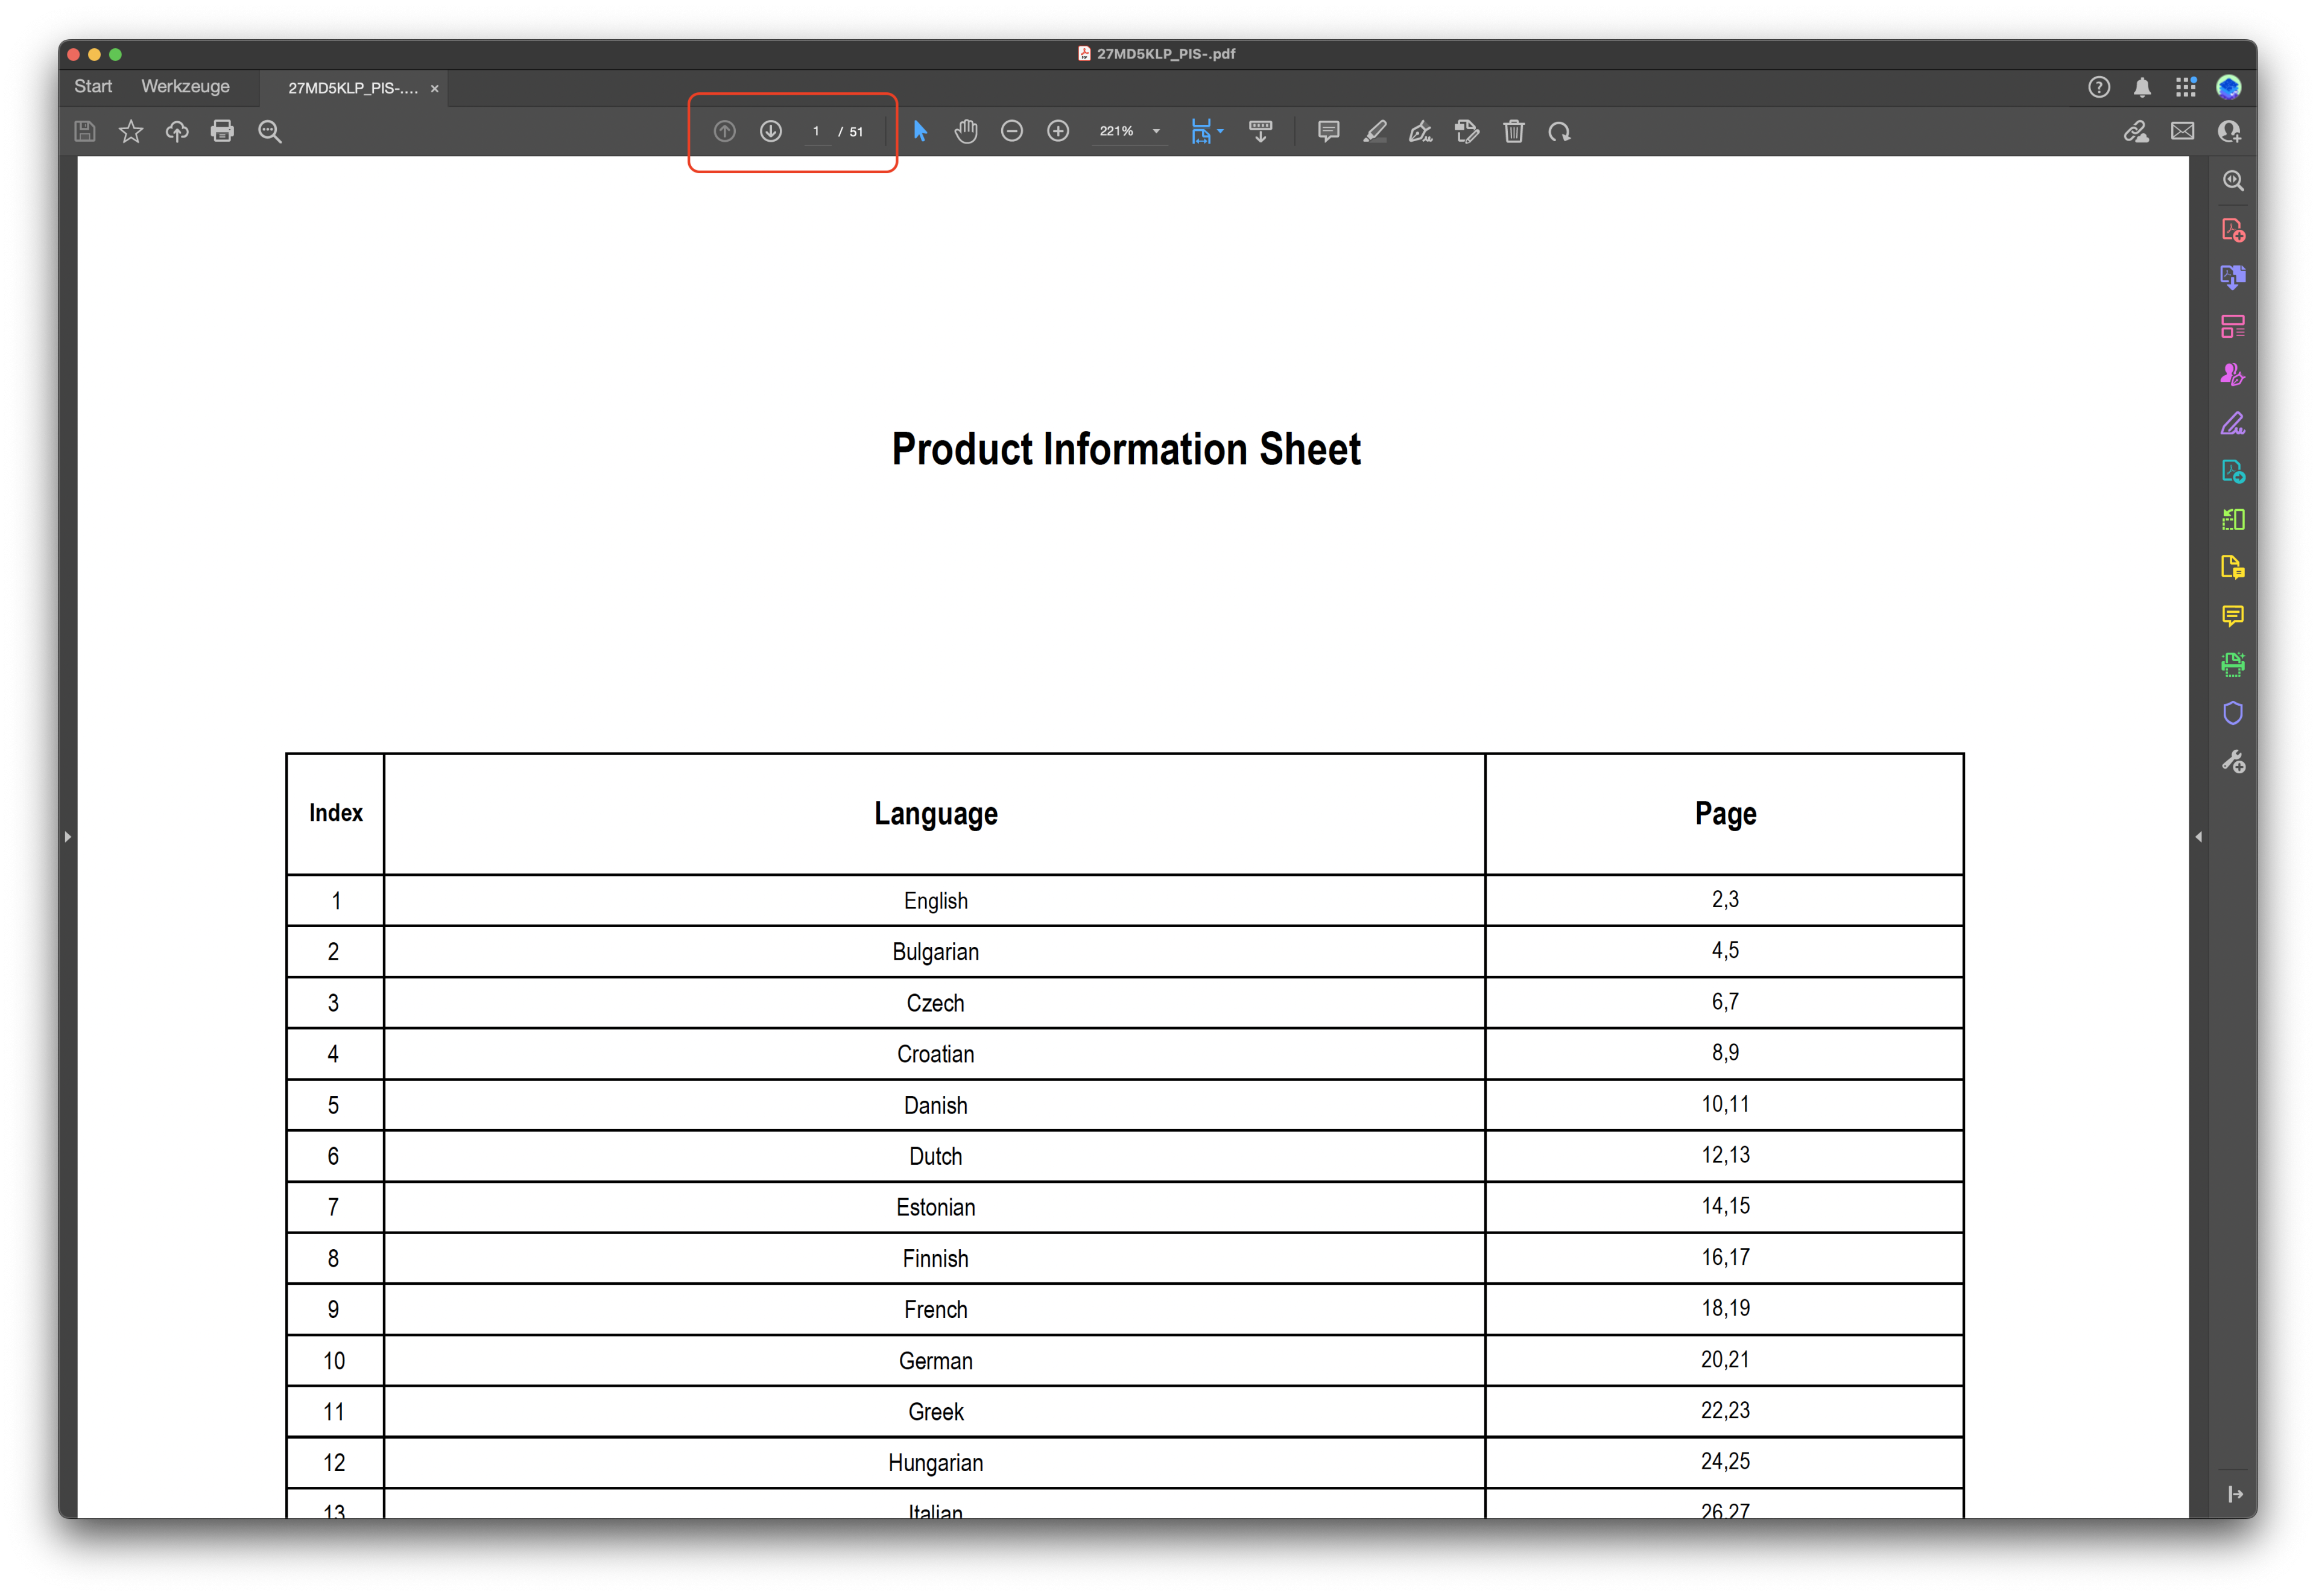Screen dimensions: 2316x1596
Task: Click the zoom out minus icon
Action: click(1011, 131)
